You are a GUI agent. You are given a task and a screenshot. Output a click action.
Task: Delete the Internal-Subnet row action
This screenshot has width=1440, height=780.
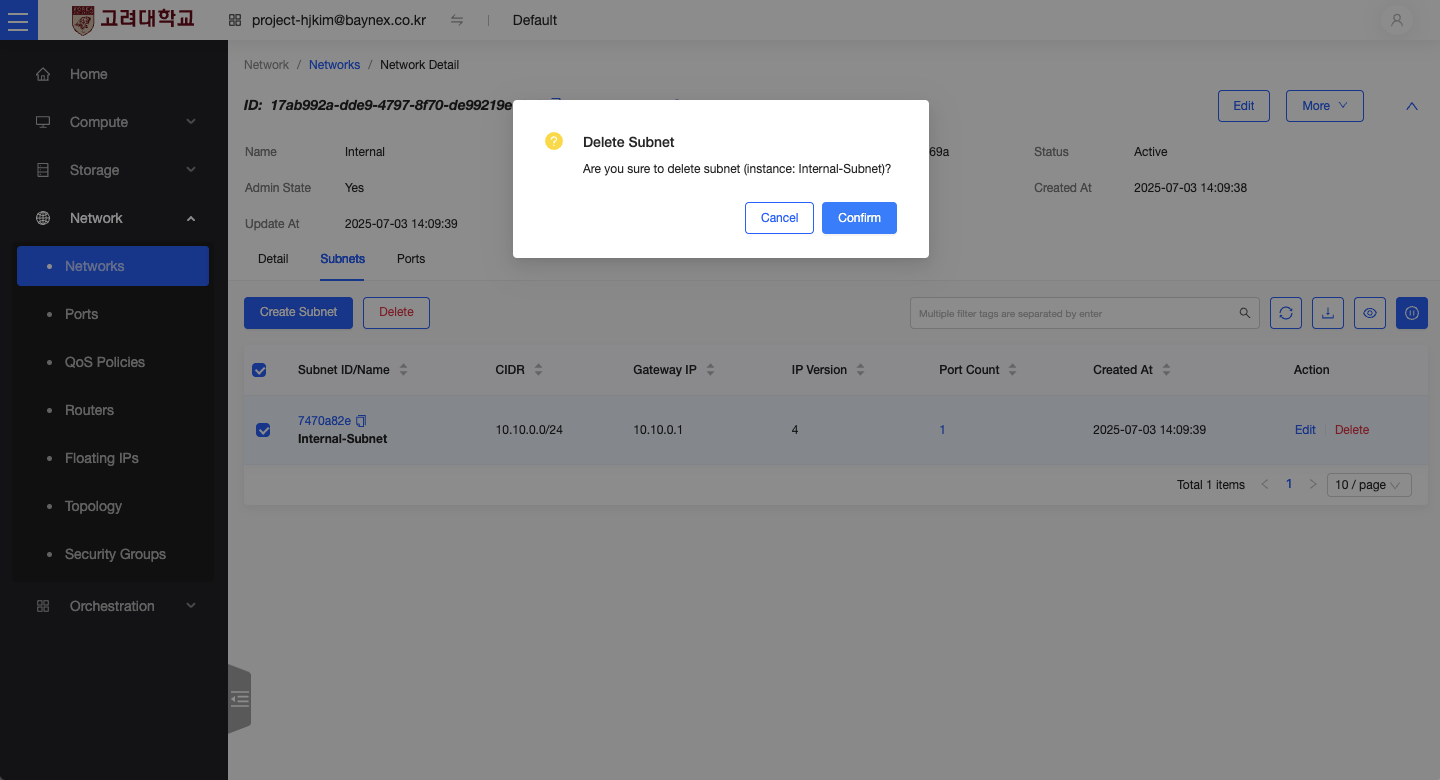[1352, 430]
